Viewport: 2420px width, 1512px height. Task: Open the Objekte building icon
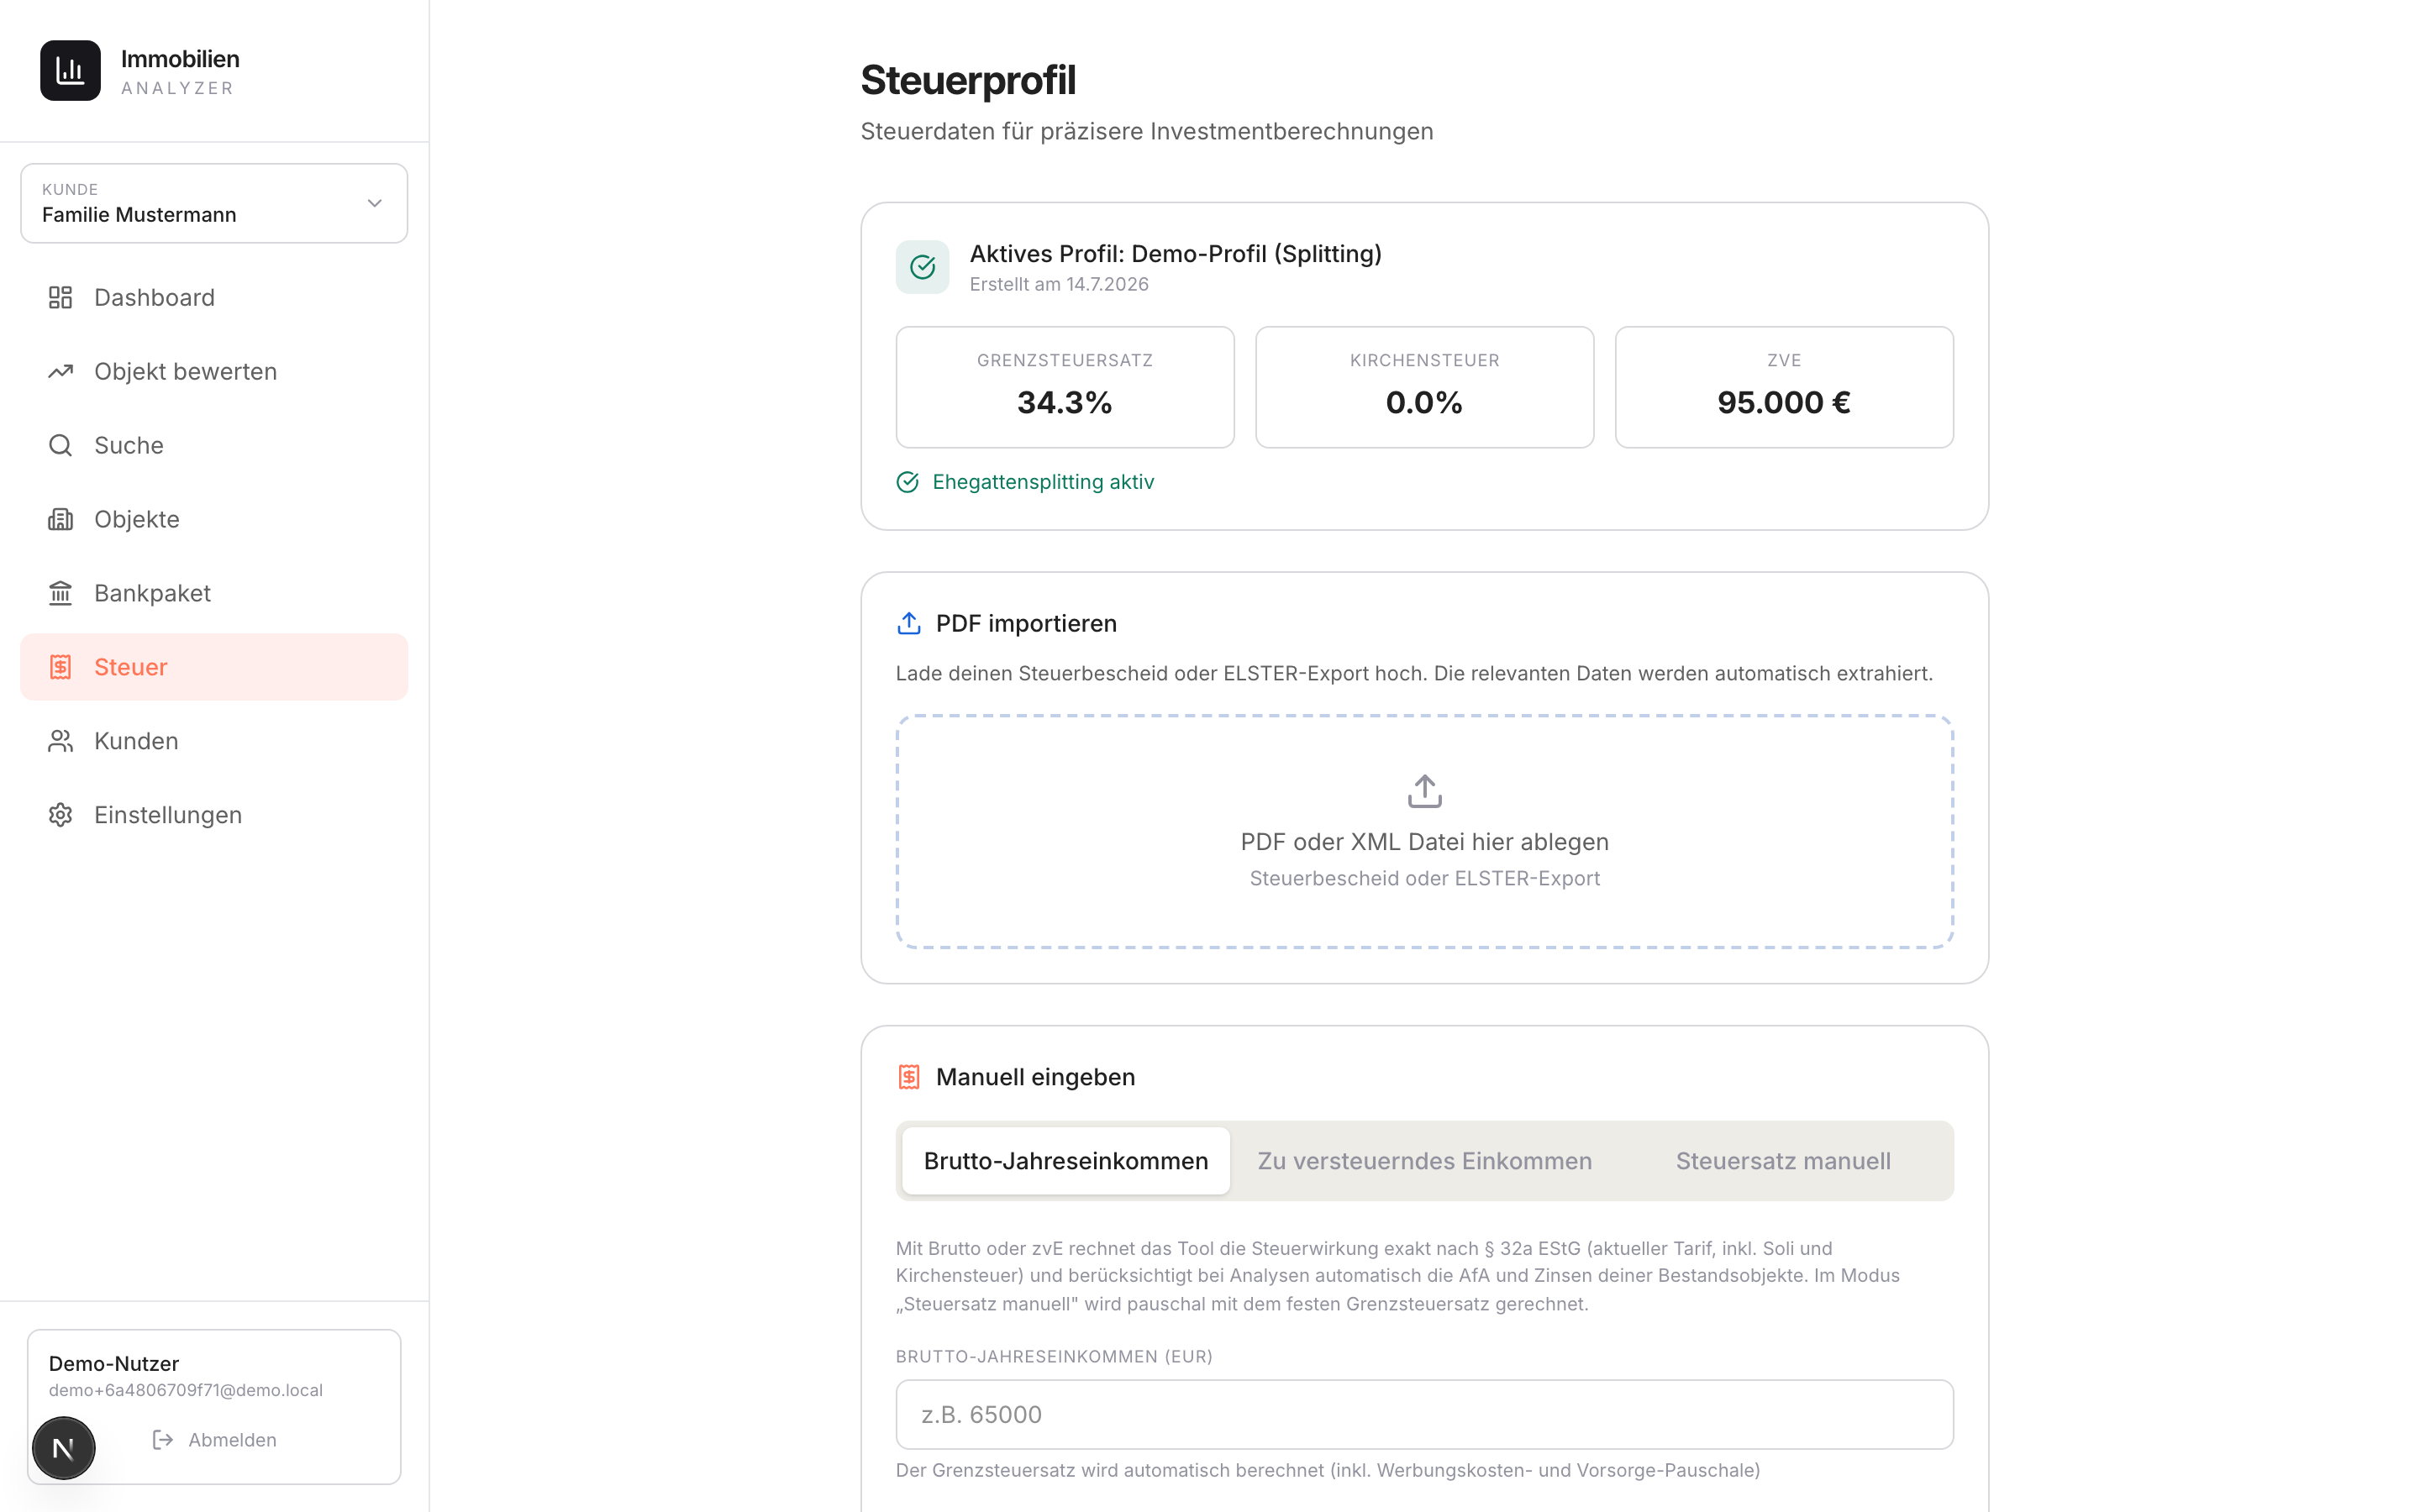(61, 519)
